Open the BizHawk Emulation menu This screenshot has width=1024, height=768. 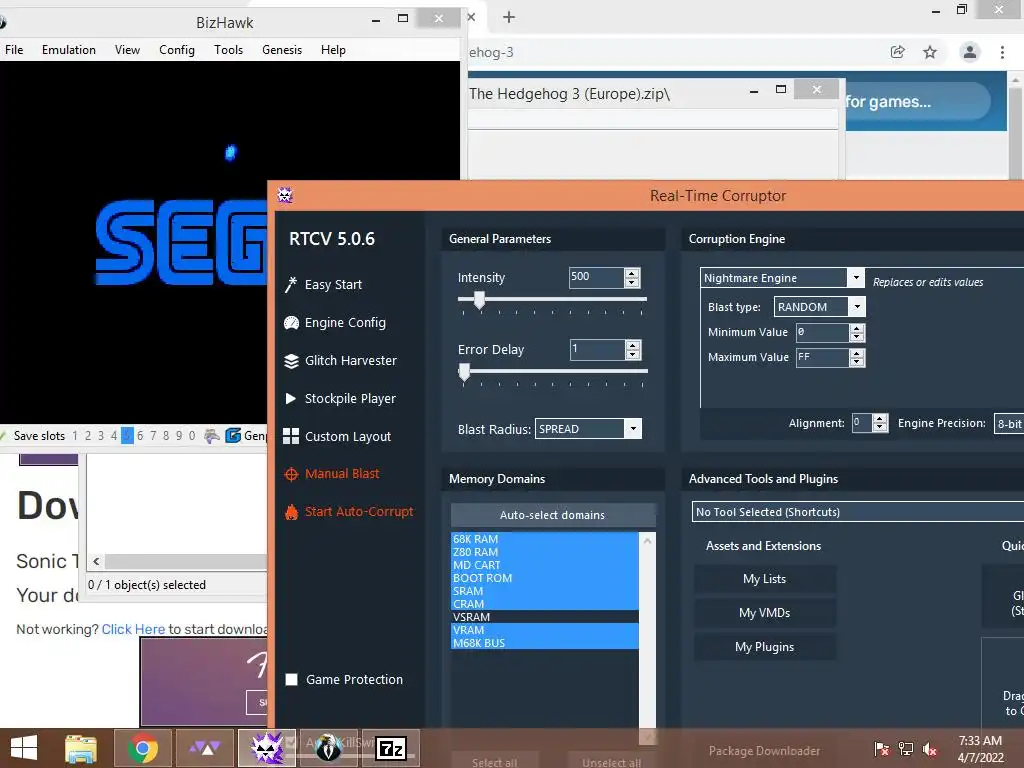(x=69, y=50)
